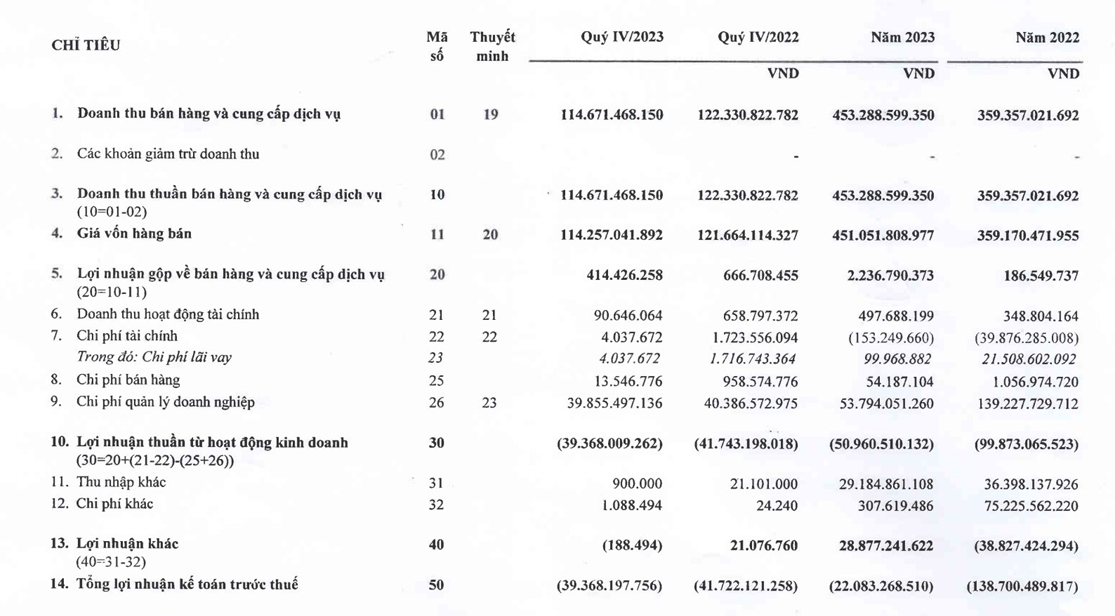Click the "Mã số" column header
The width and height of the screenshot is (1115, 616).
click(x=436, y=46)
